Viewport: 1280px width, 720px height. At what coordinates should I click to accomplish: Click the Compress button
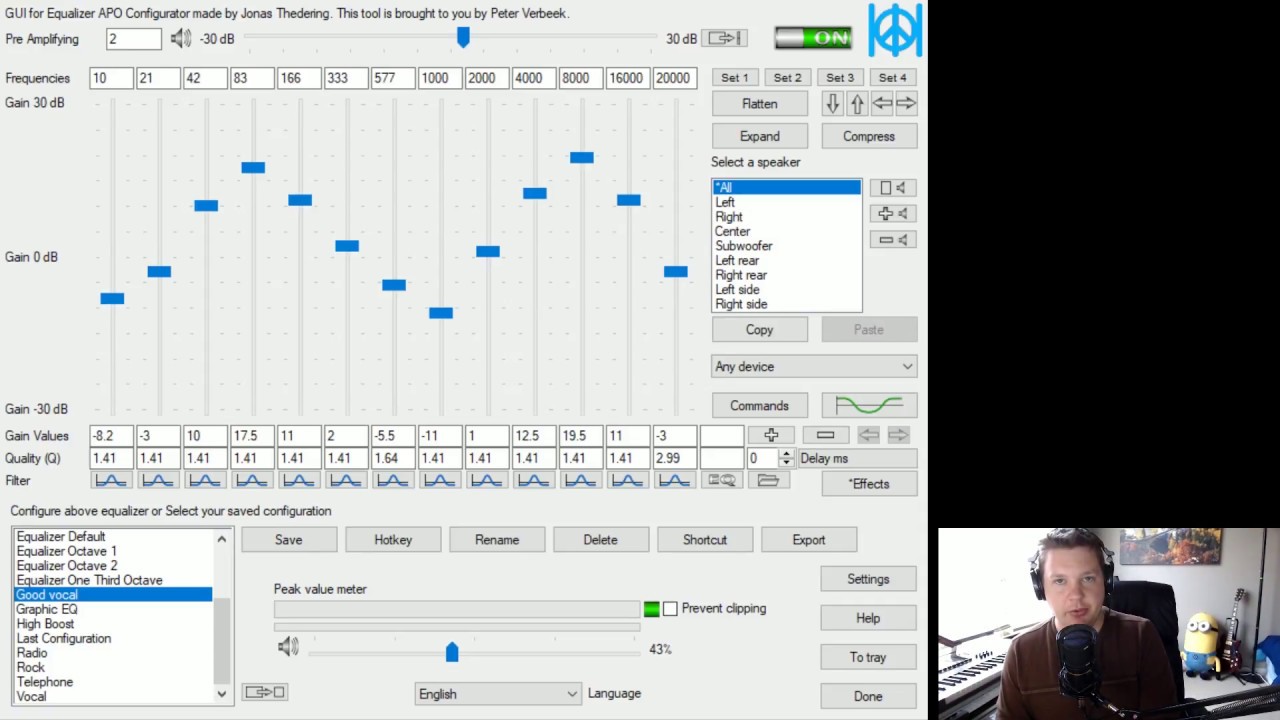[x=869, y=136]
